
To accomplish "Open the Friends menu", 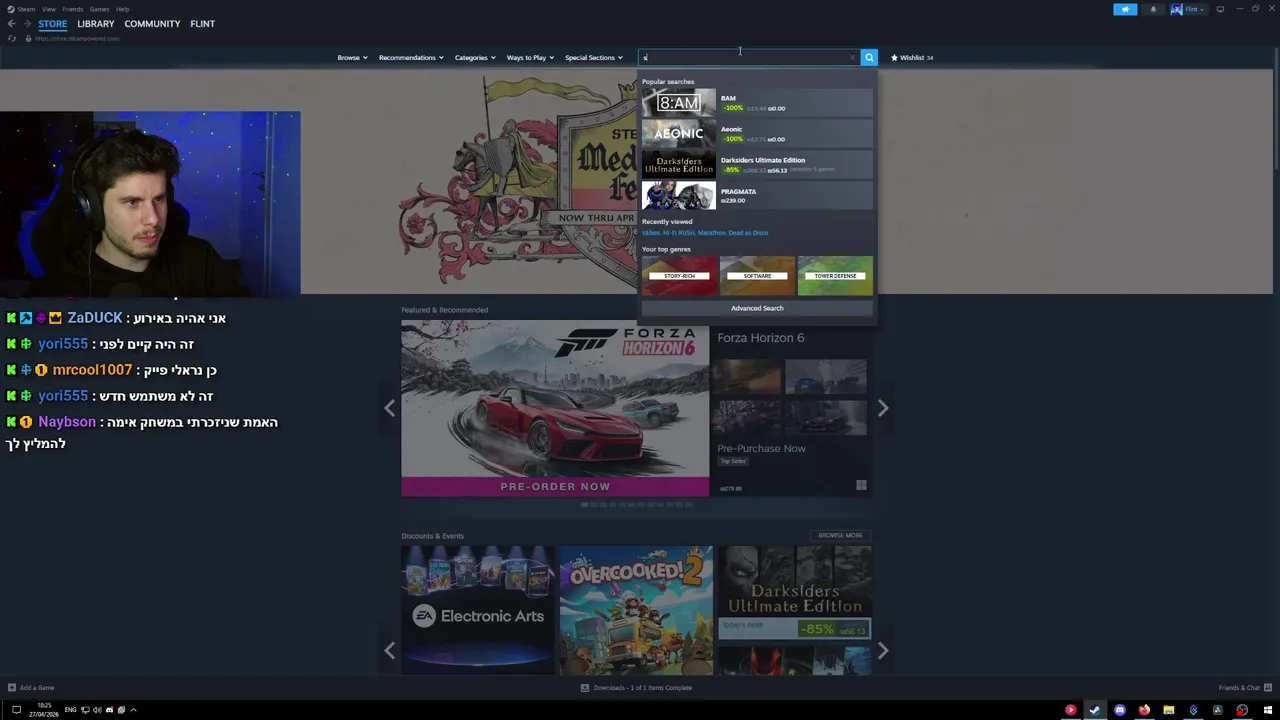I will [x=73, y=9].
